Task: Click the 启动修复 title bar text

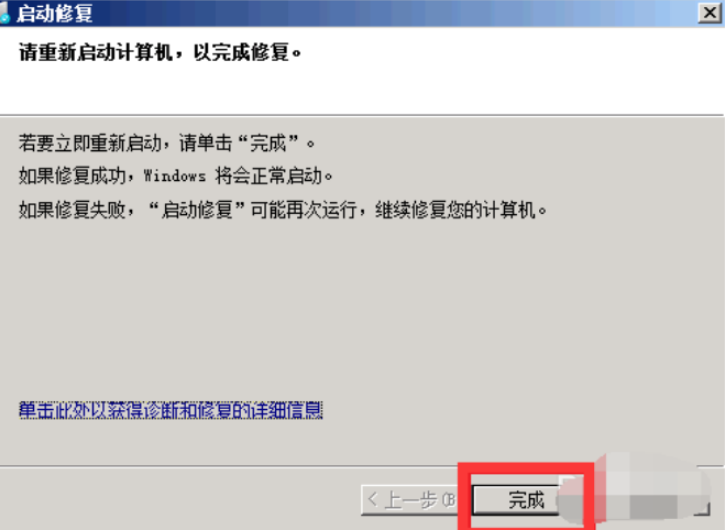Action: click(55, 13)
